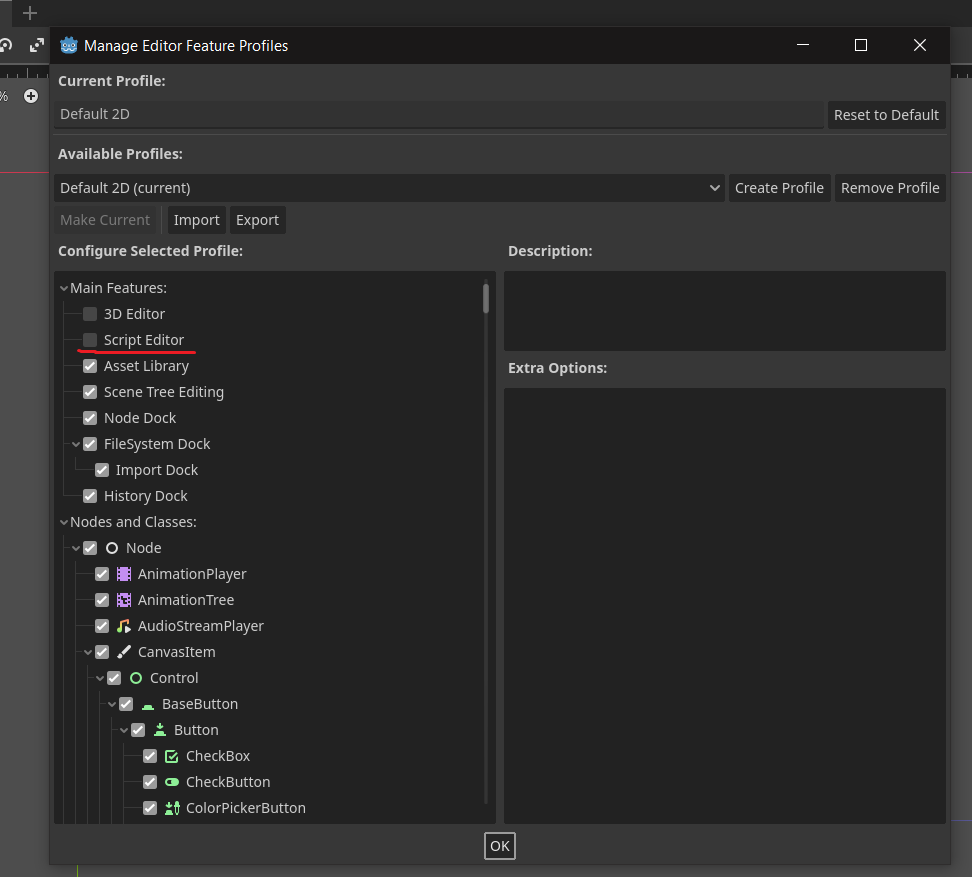Confirm with the OK button

point(499,845)
